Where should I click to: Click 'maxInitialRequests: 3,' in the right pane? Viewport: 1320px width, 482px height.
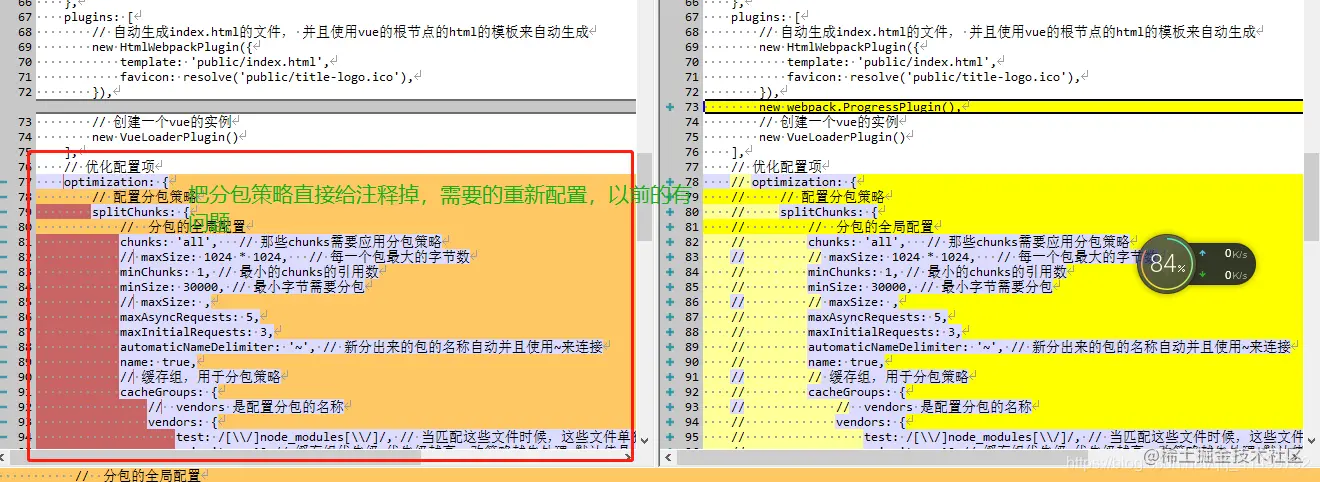(x=885, y=332)
